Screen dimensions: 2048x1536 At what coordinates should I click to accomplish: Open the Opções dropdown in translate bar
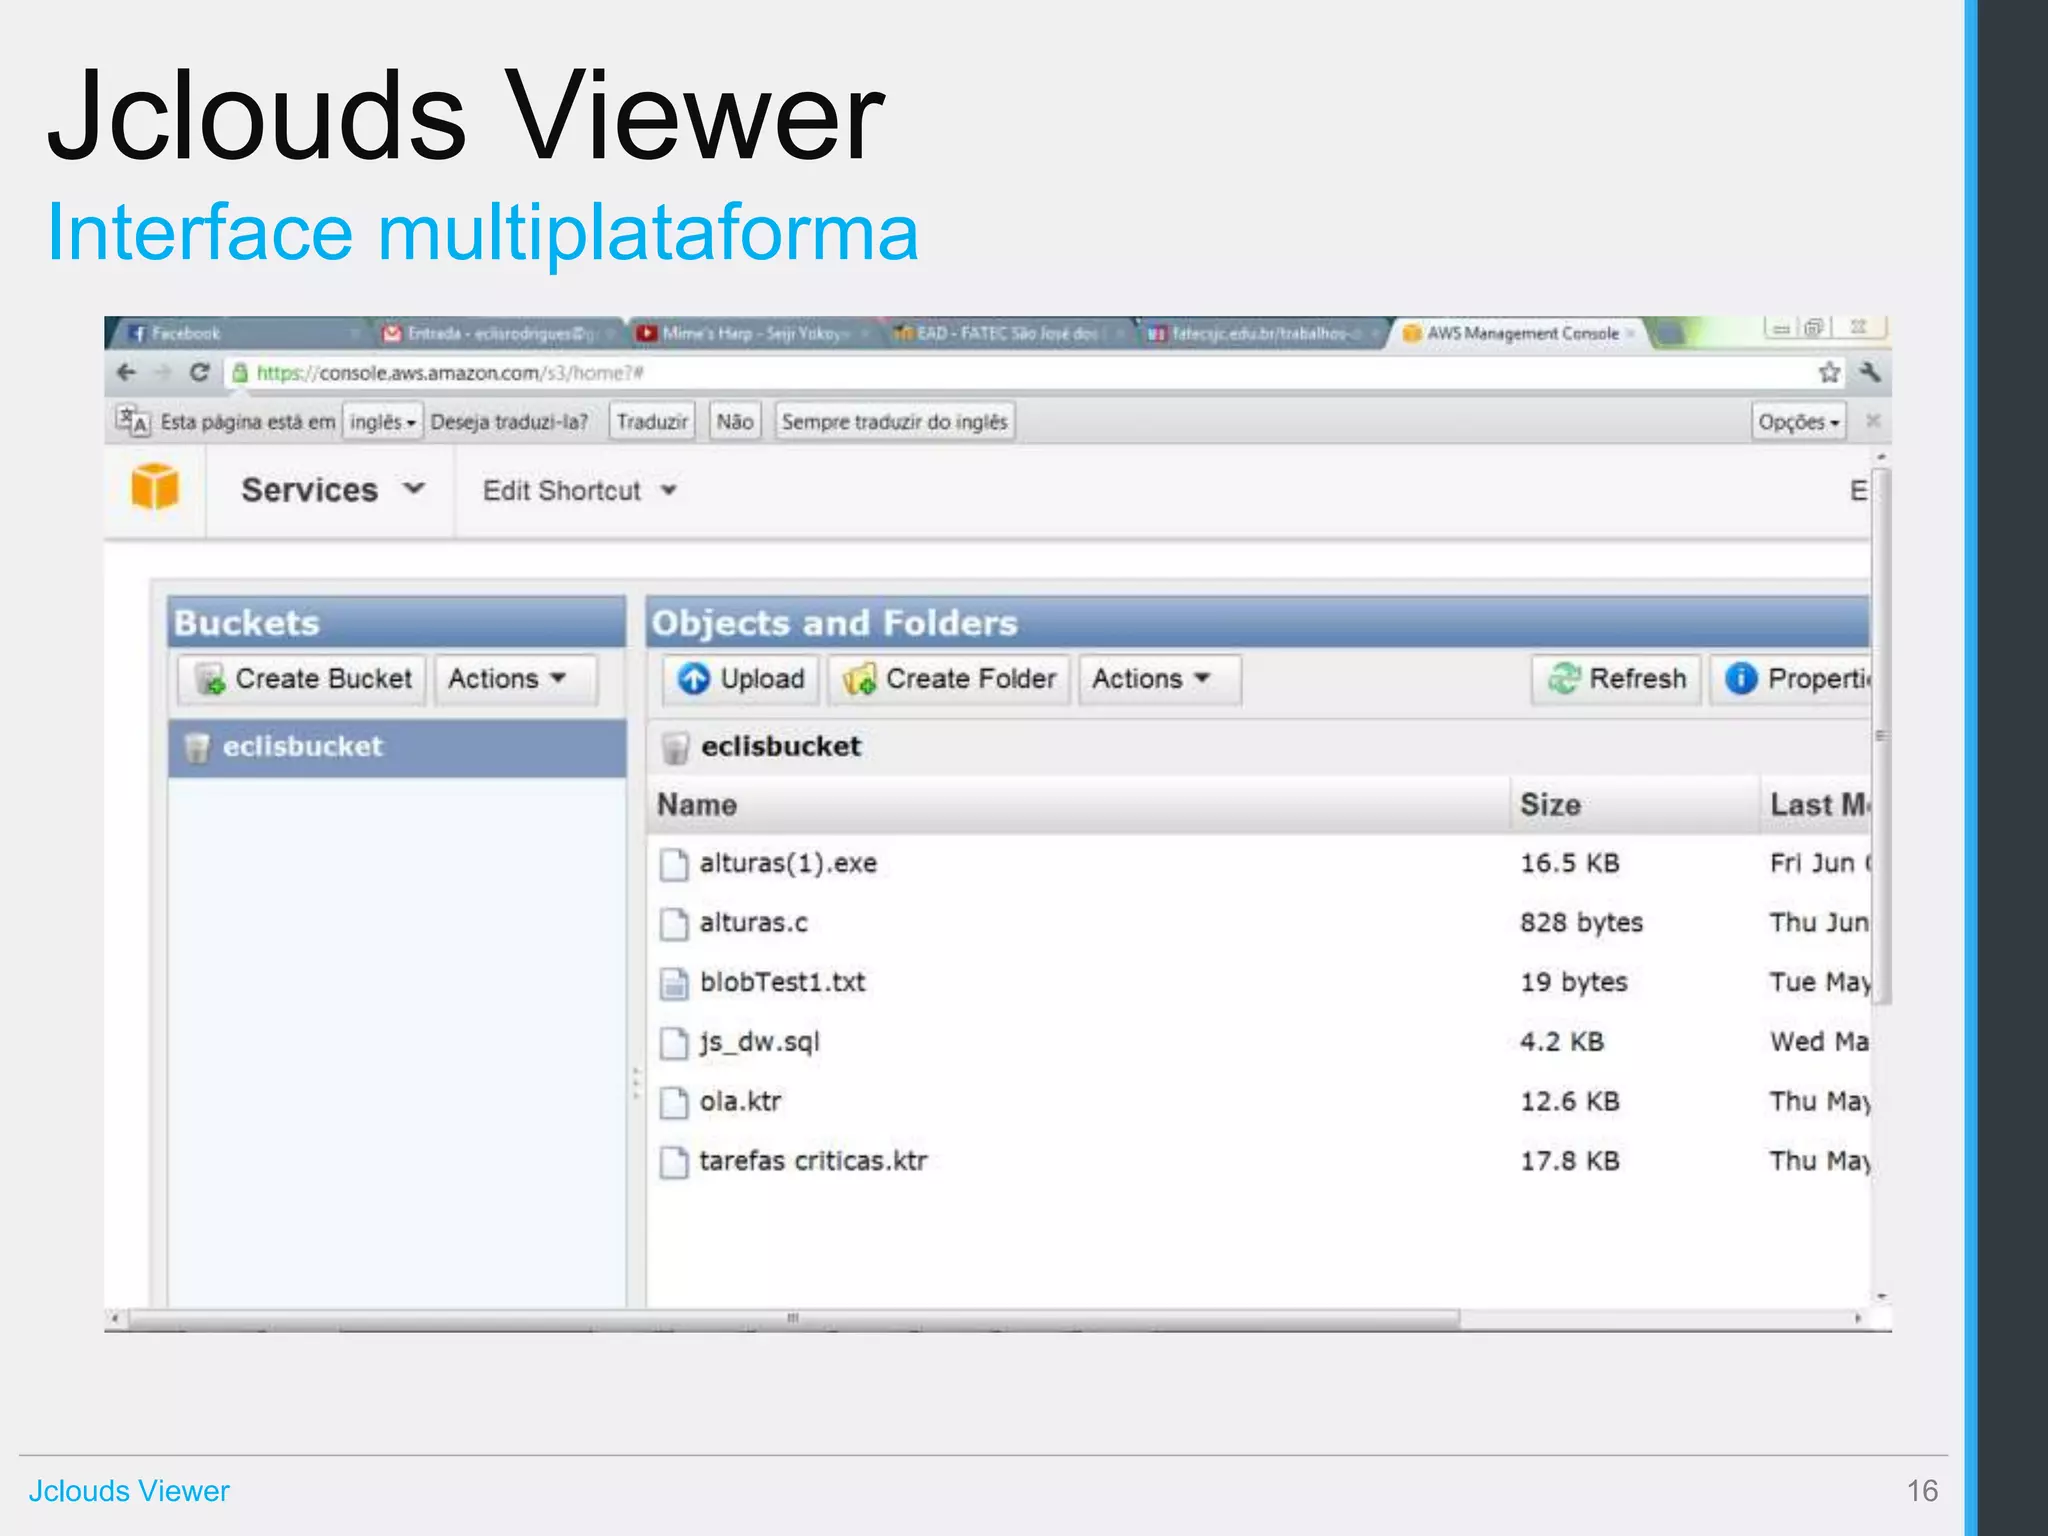click(x=1799, y=422)
